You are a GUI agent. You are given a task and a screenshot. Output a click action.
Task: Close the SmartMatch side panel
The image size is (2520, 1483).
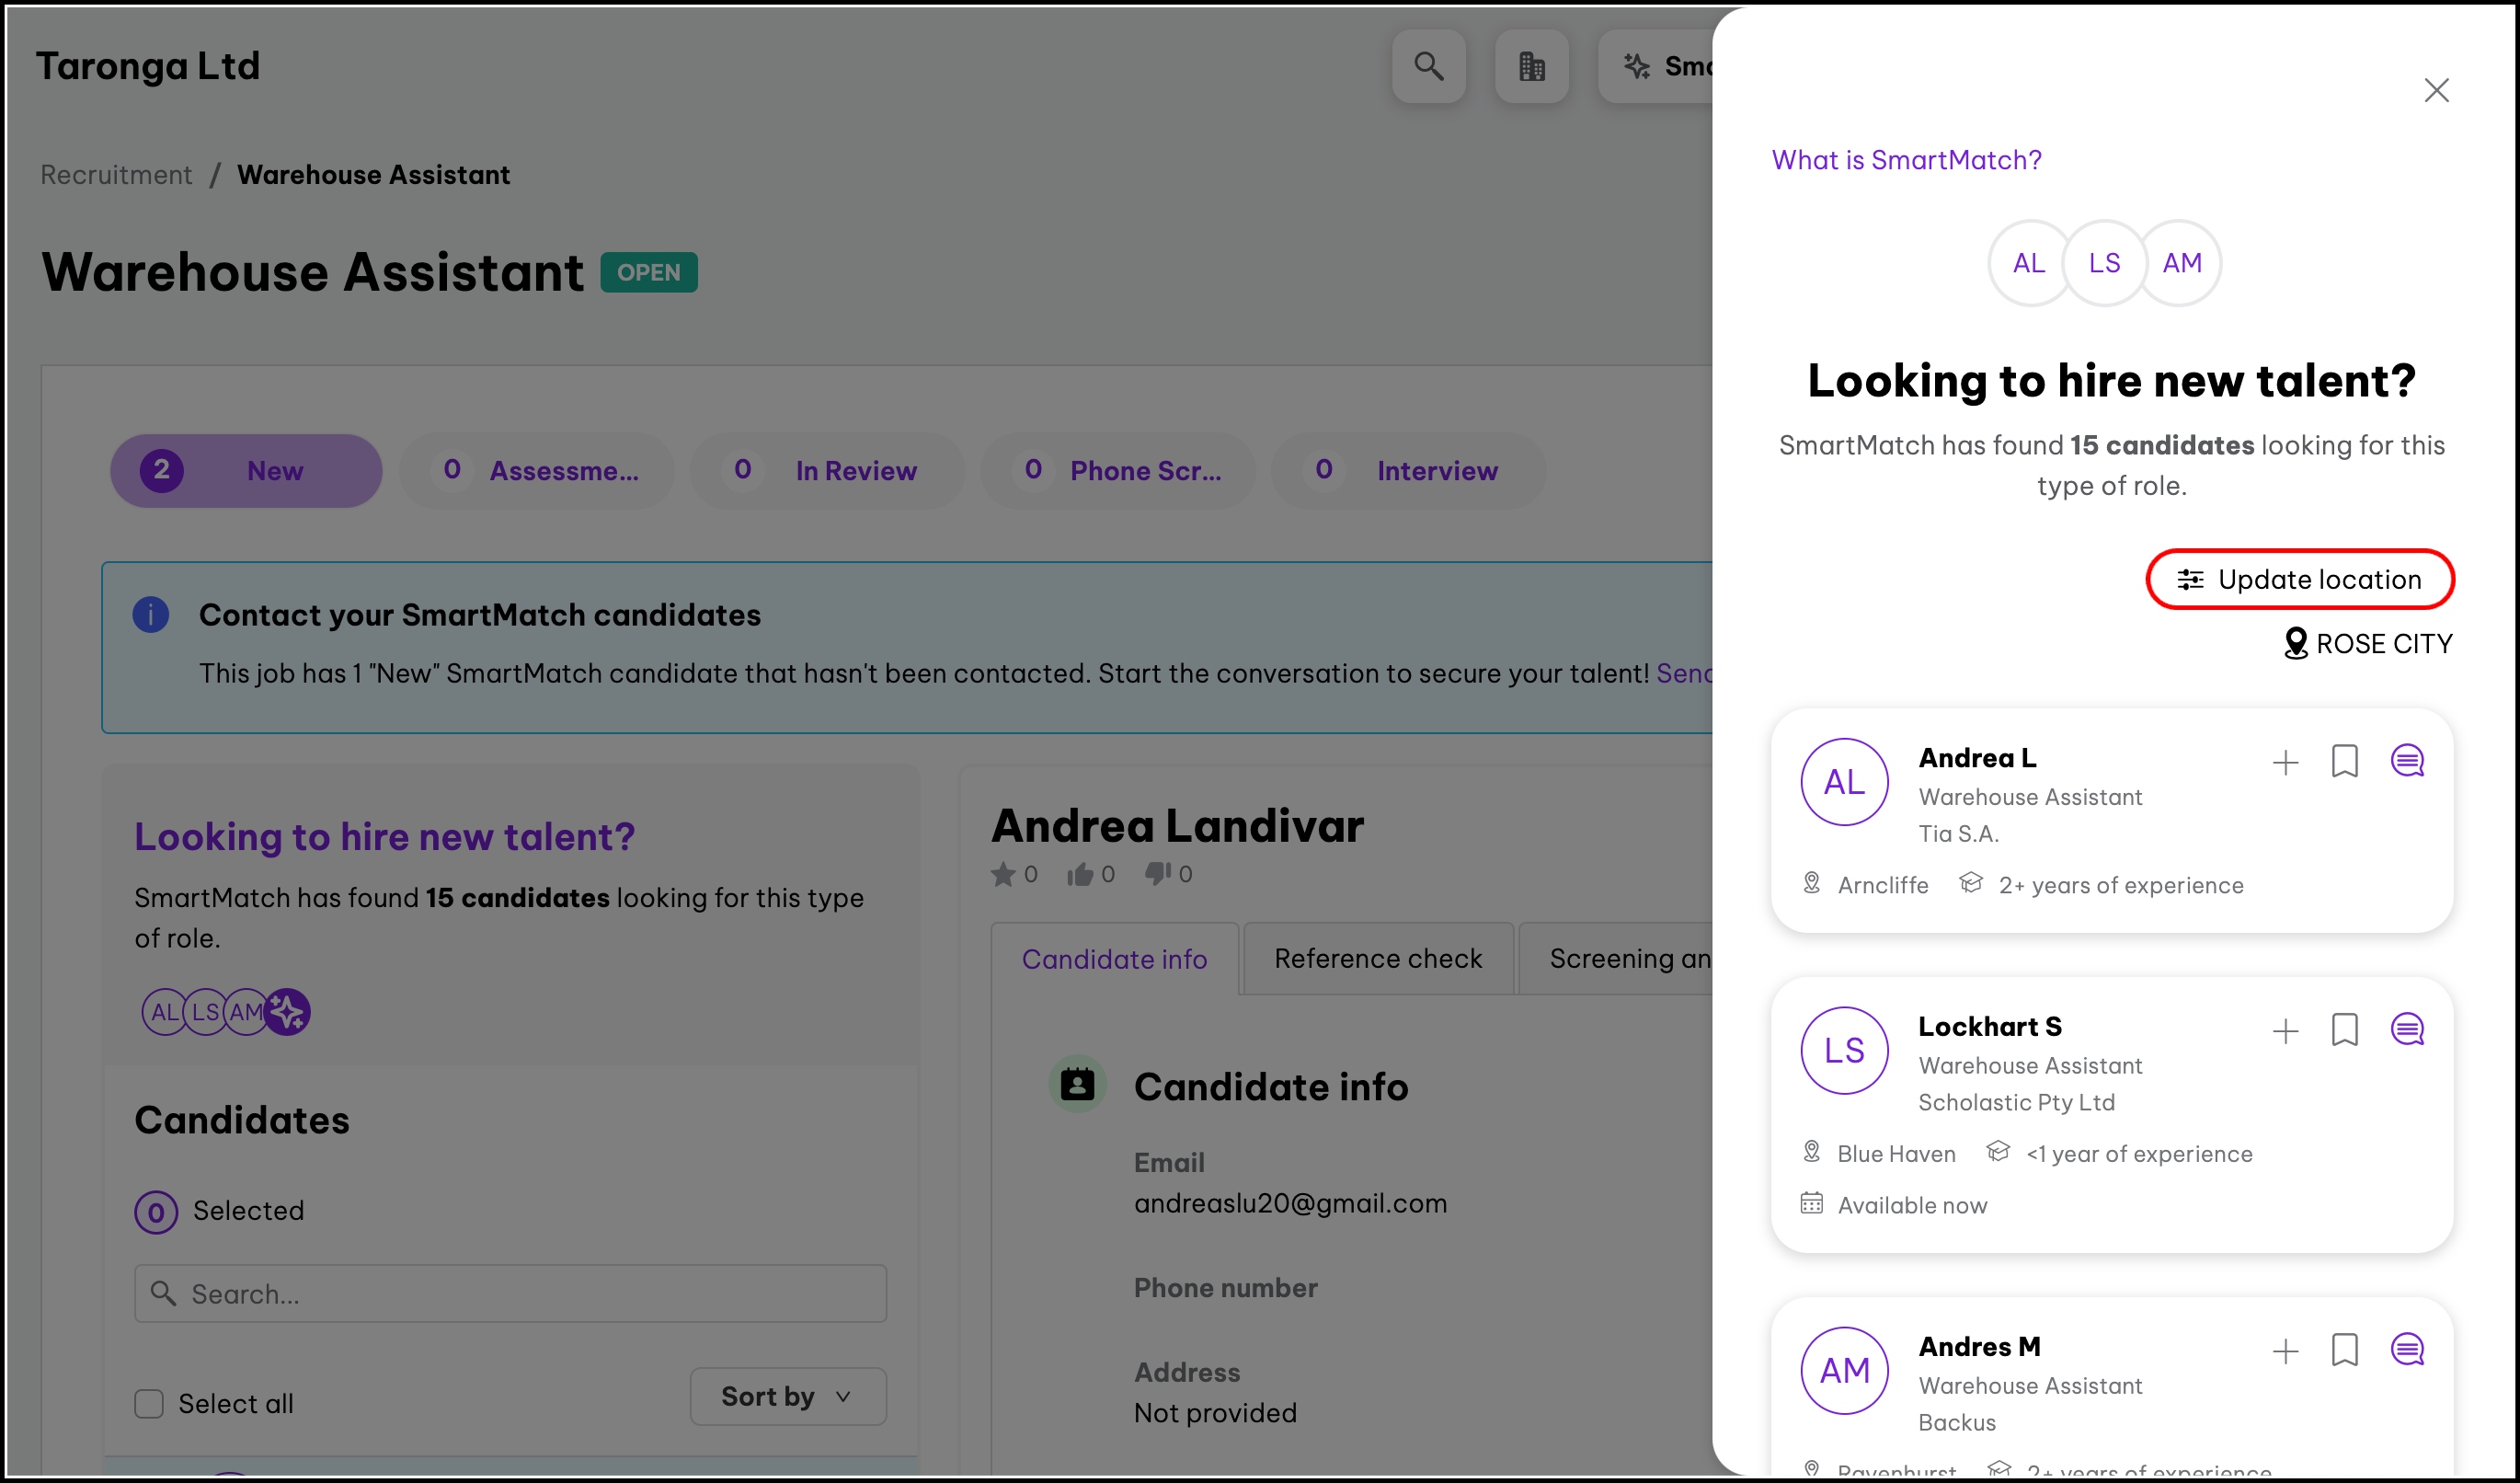2436,90
